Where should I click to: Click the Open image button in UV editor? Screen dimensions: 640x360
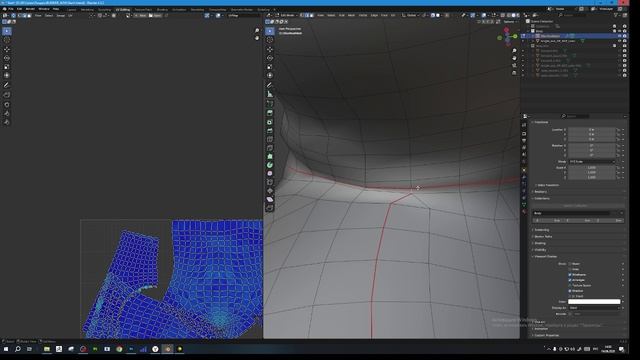coord(155,16)
